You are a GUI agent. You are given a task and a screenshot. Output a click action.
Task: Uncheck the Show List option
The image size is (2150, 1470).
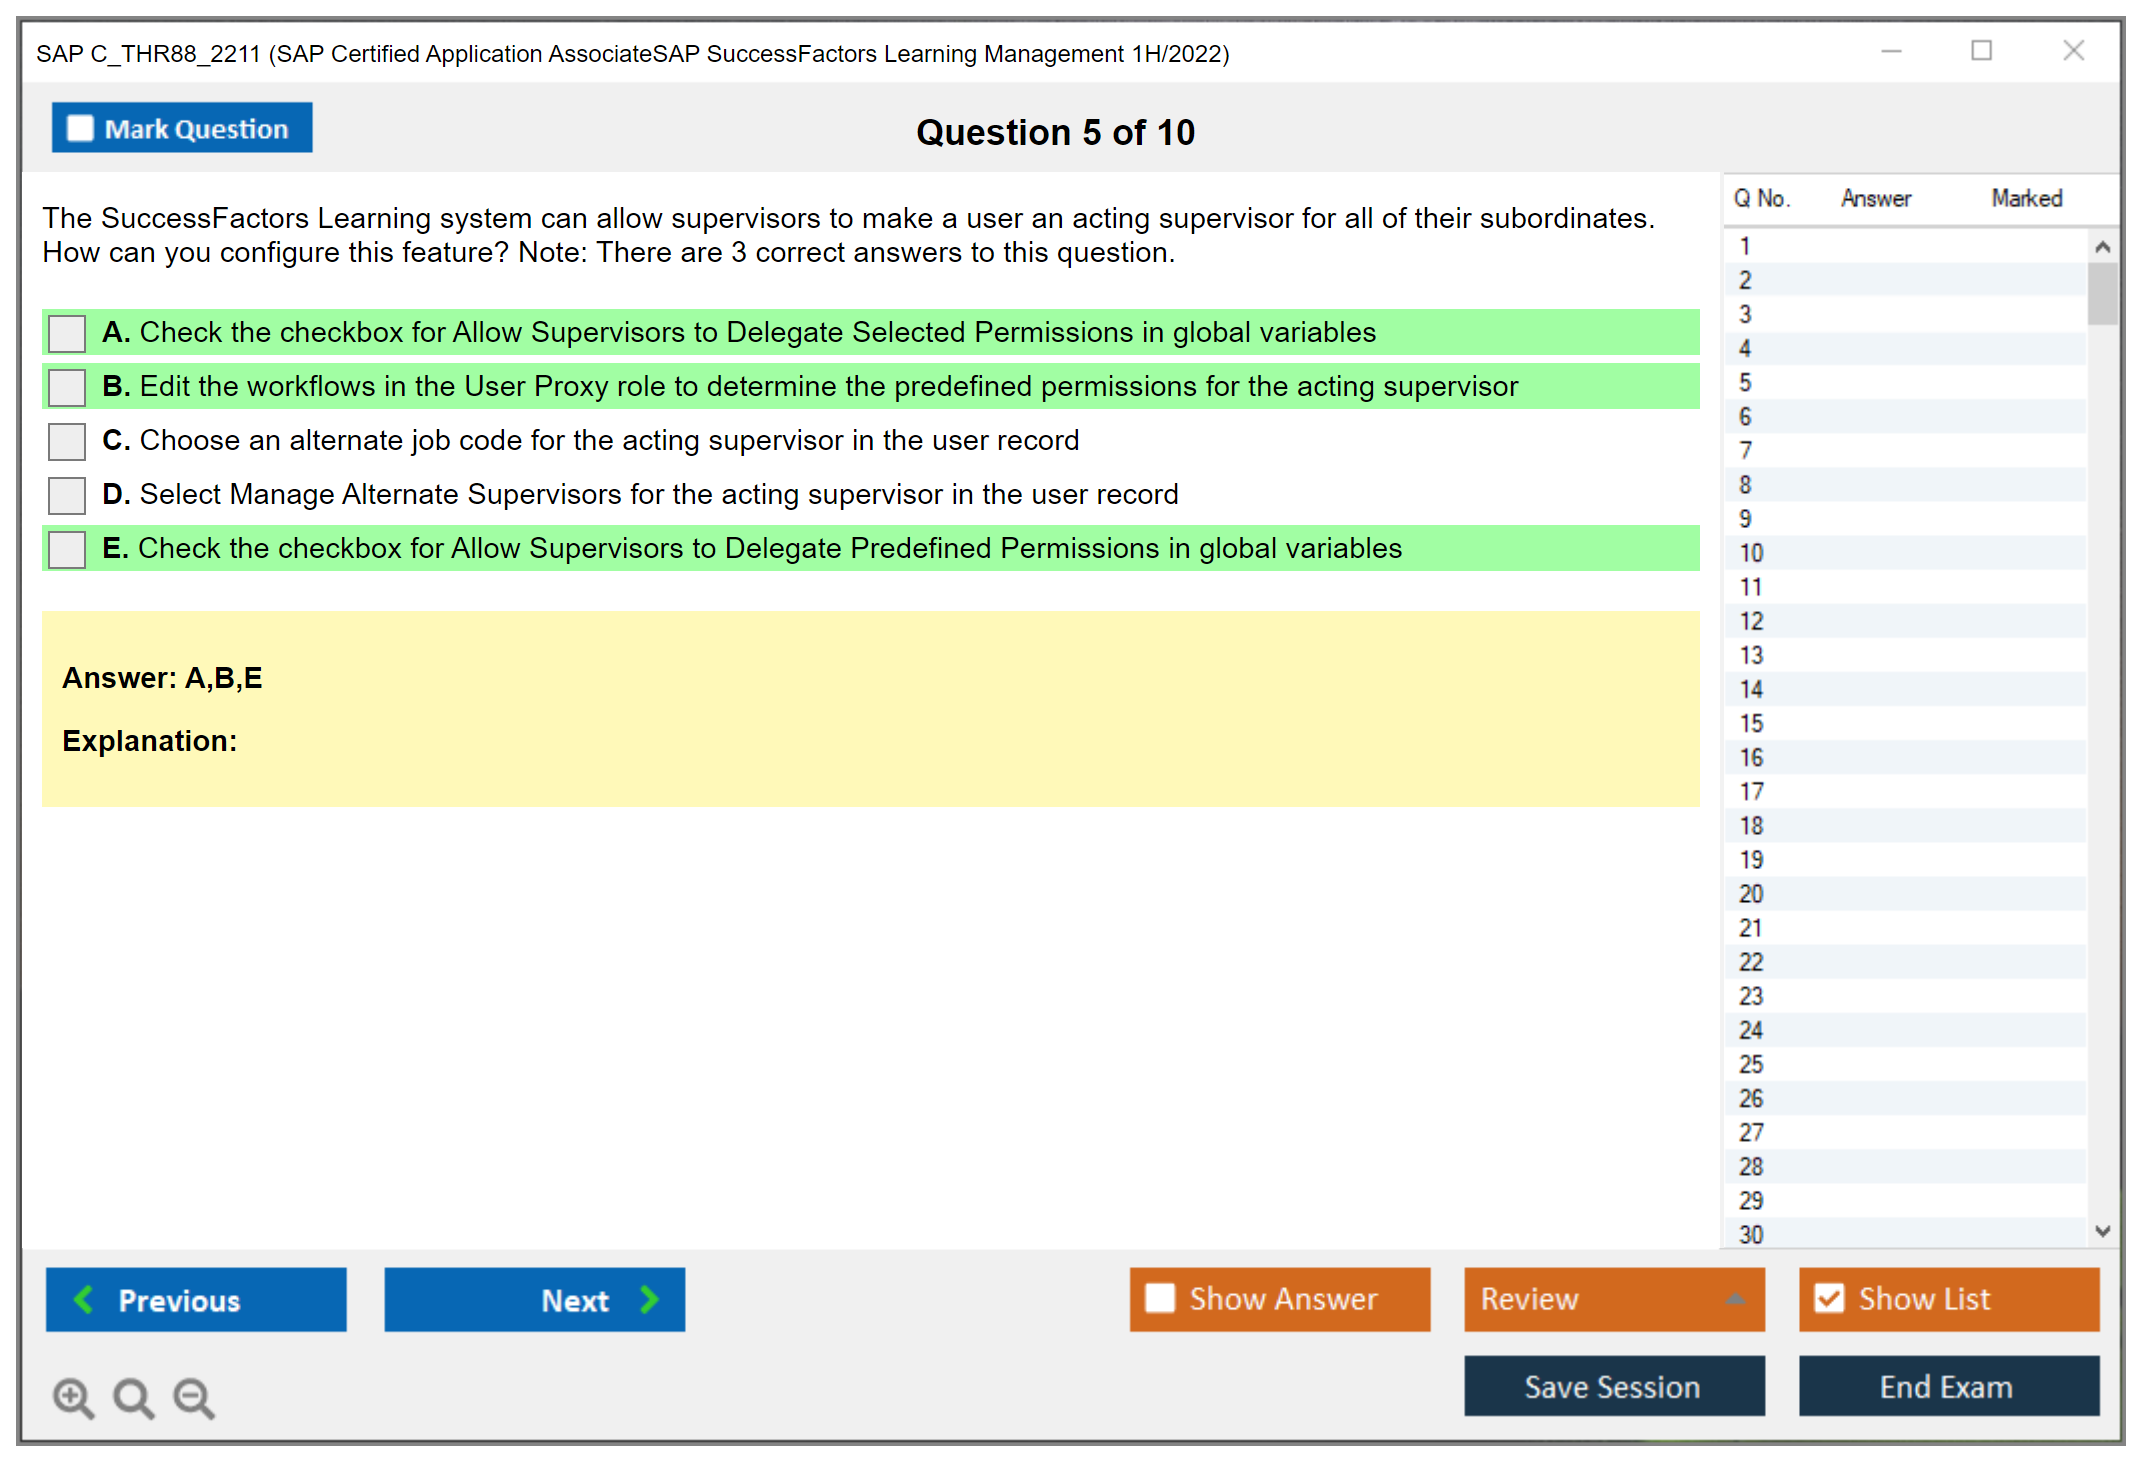(1829, 1298)
